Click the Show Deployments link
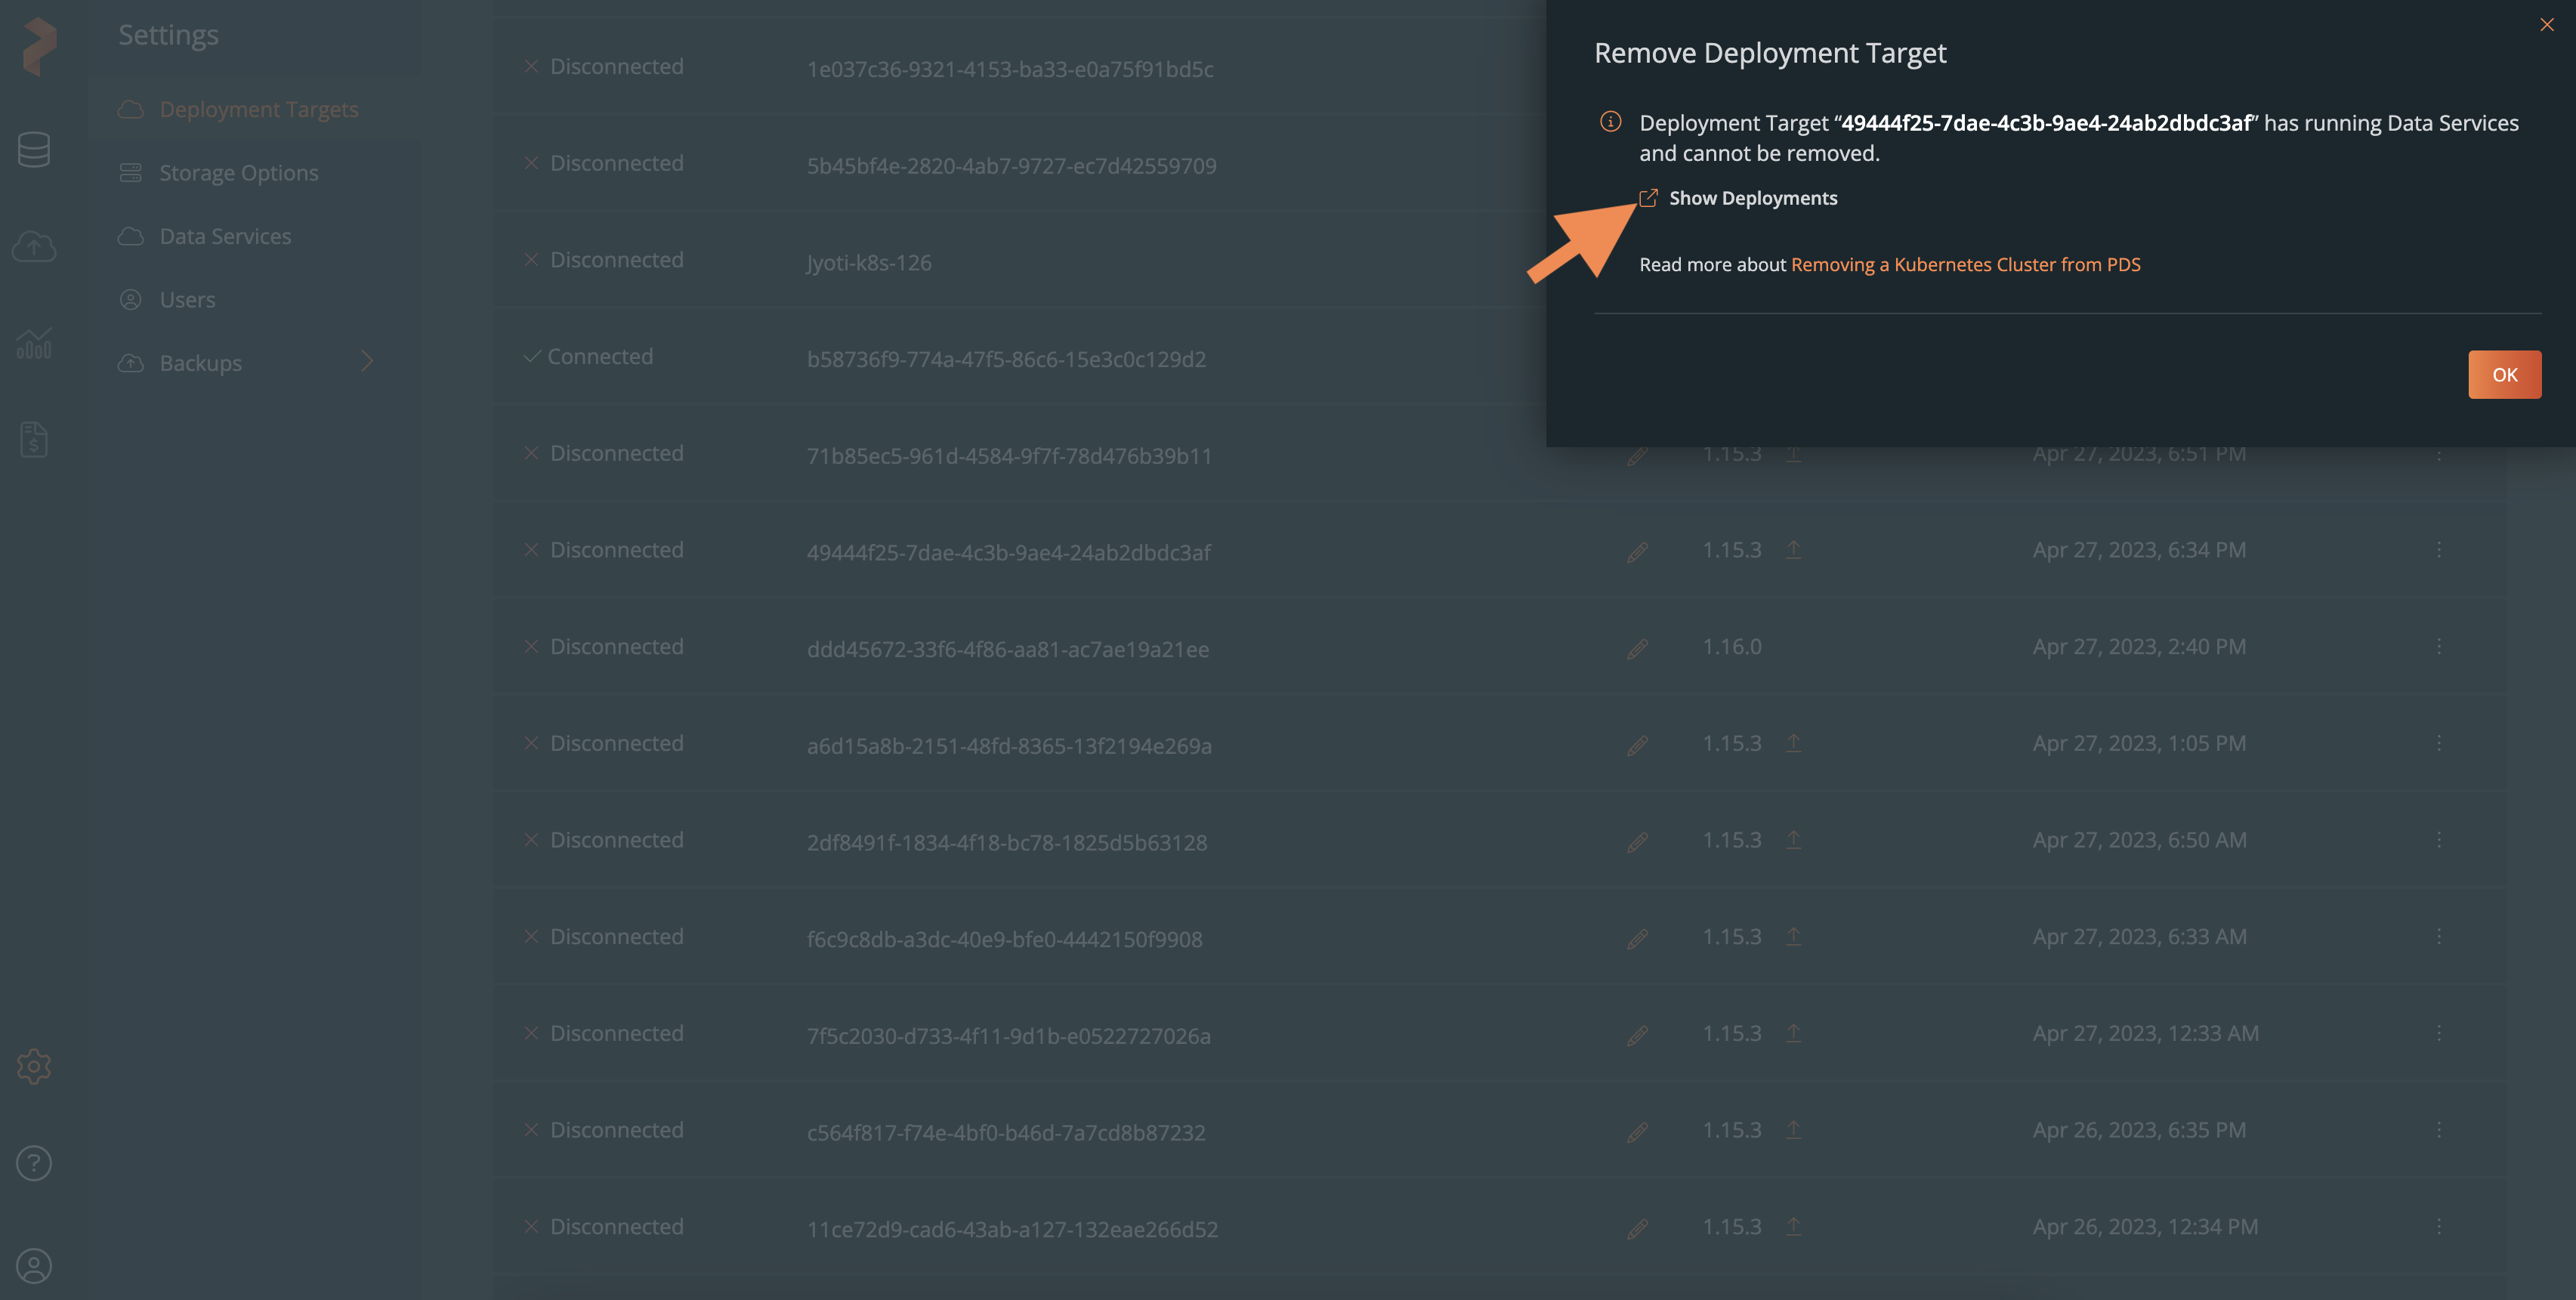The height and width of the screenshot is (1300, 2576). tap(1753, 198)
